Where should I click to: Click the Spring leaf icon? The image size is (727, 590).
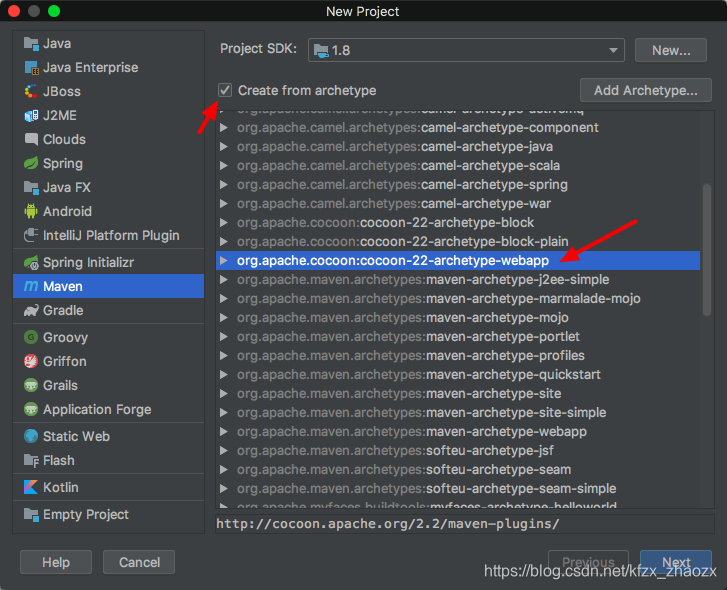point(31,164)
